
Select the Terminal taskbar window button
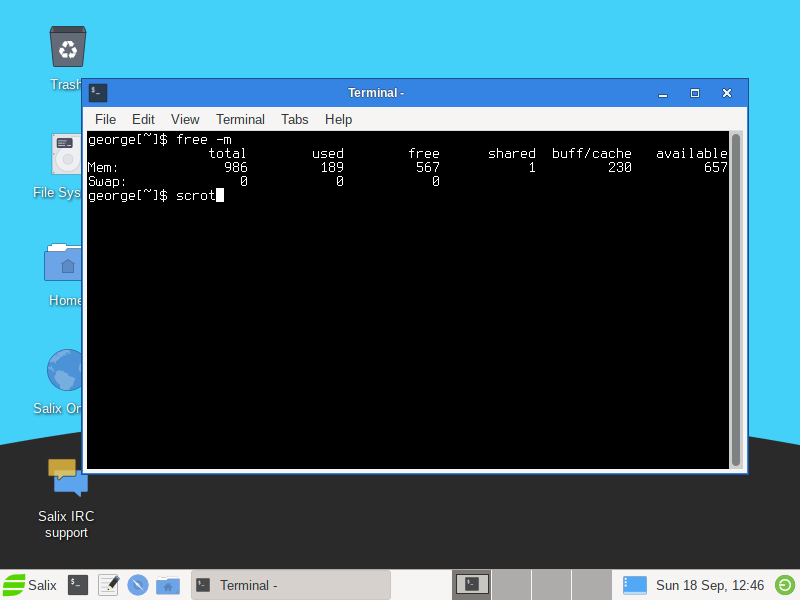pyautogui.click(x=291, y=585)
